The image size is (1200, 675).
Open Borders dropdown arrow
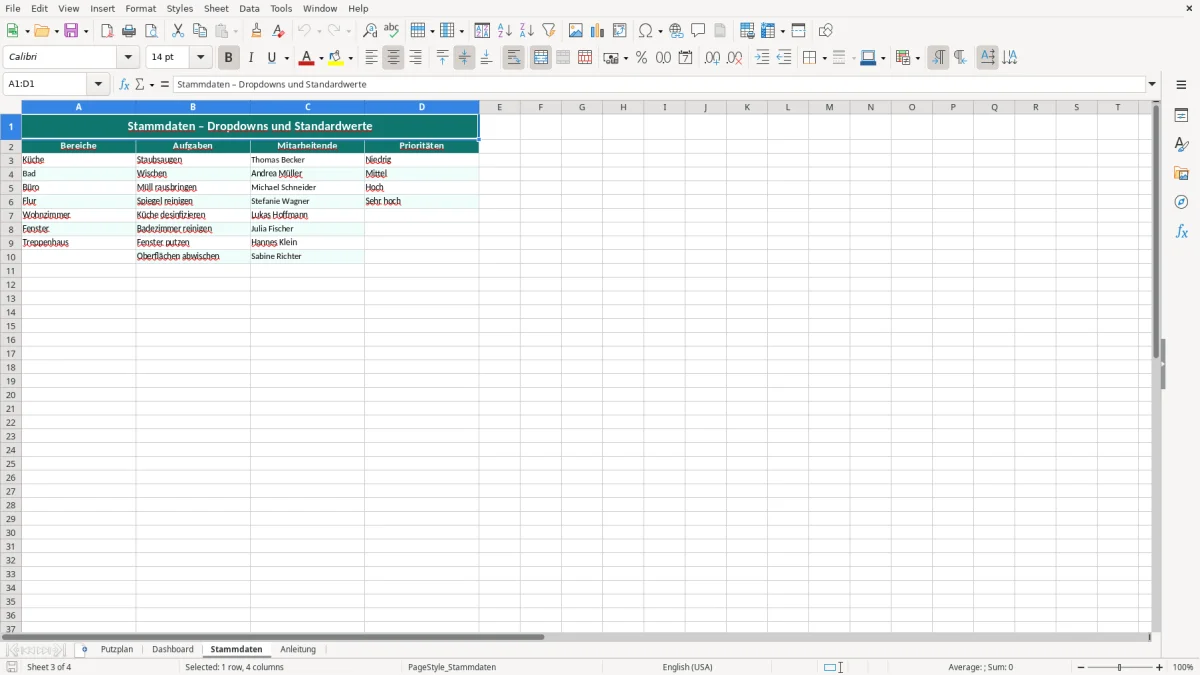coord(823,59)
